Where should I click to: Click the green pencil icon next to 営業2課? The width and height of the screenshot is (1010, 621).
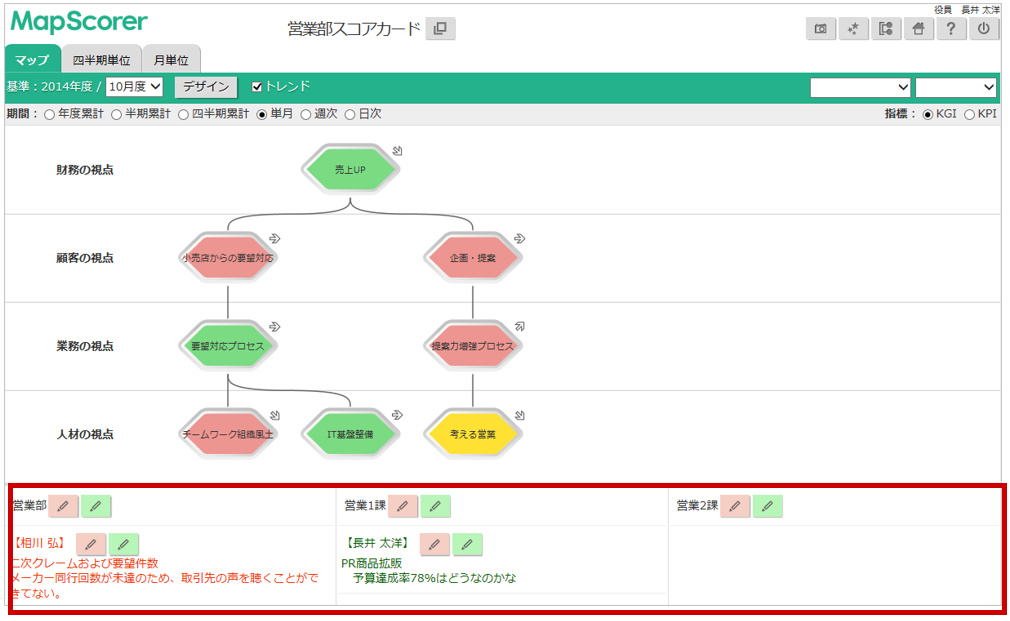[x=768, y=506]
